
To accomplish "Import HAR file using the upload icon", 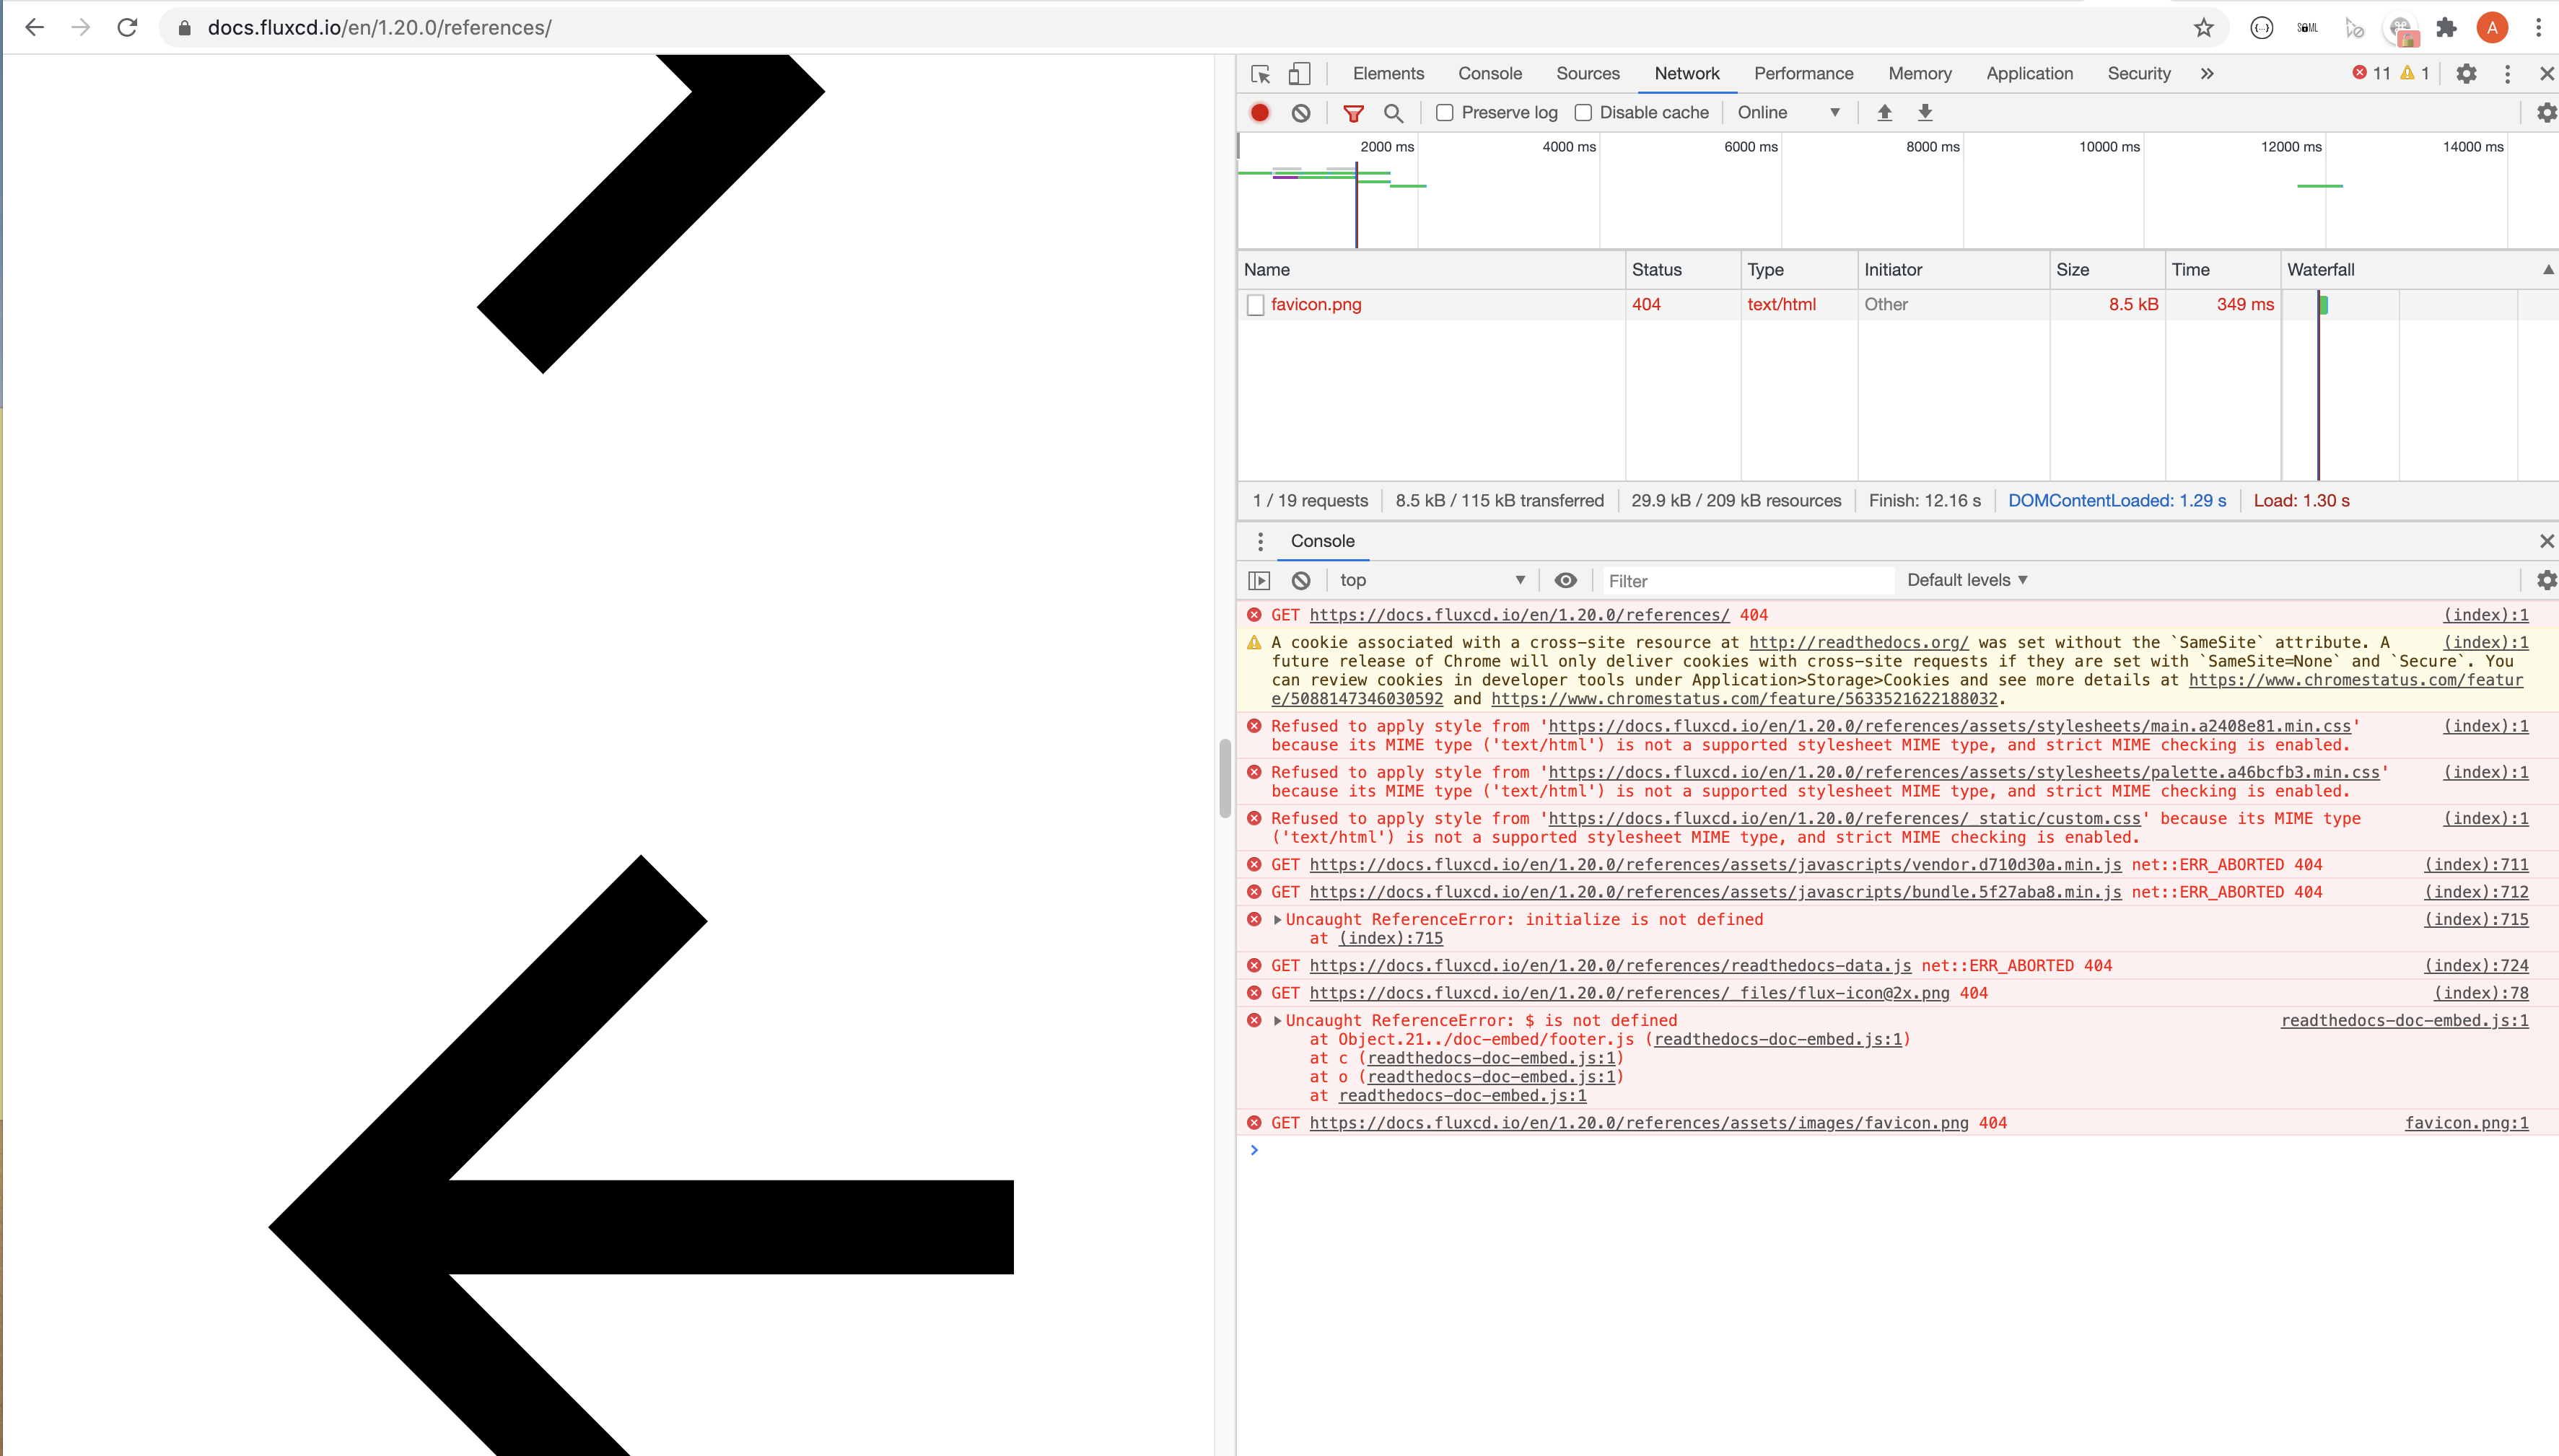I will pos(1884,113).
